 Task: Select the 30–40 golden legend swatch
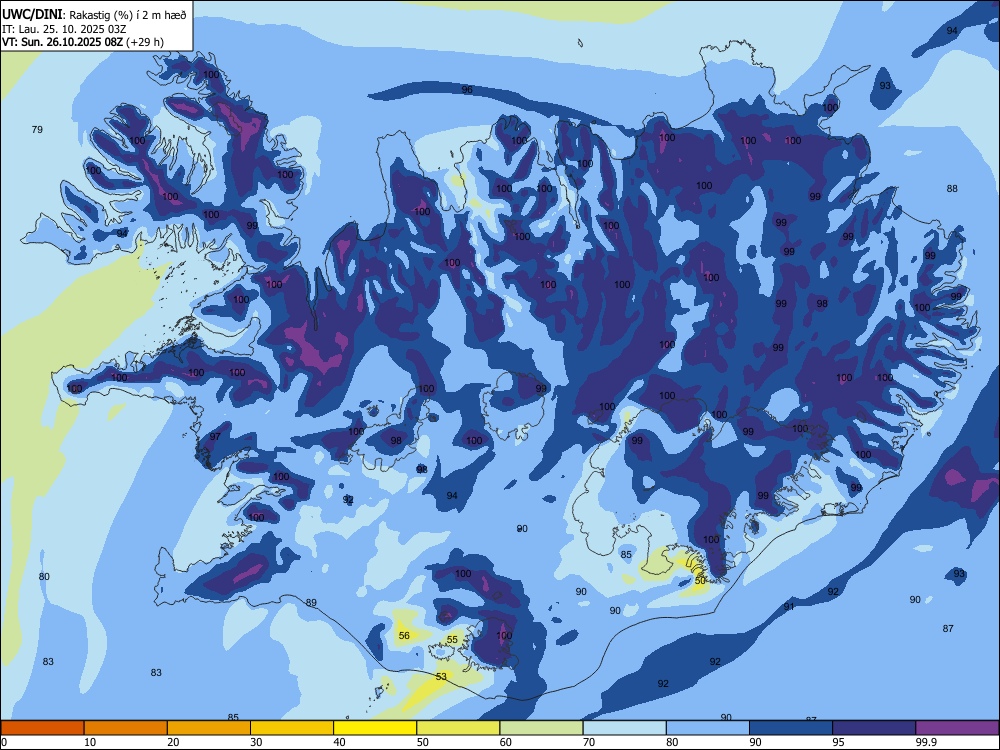(292, 728)
